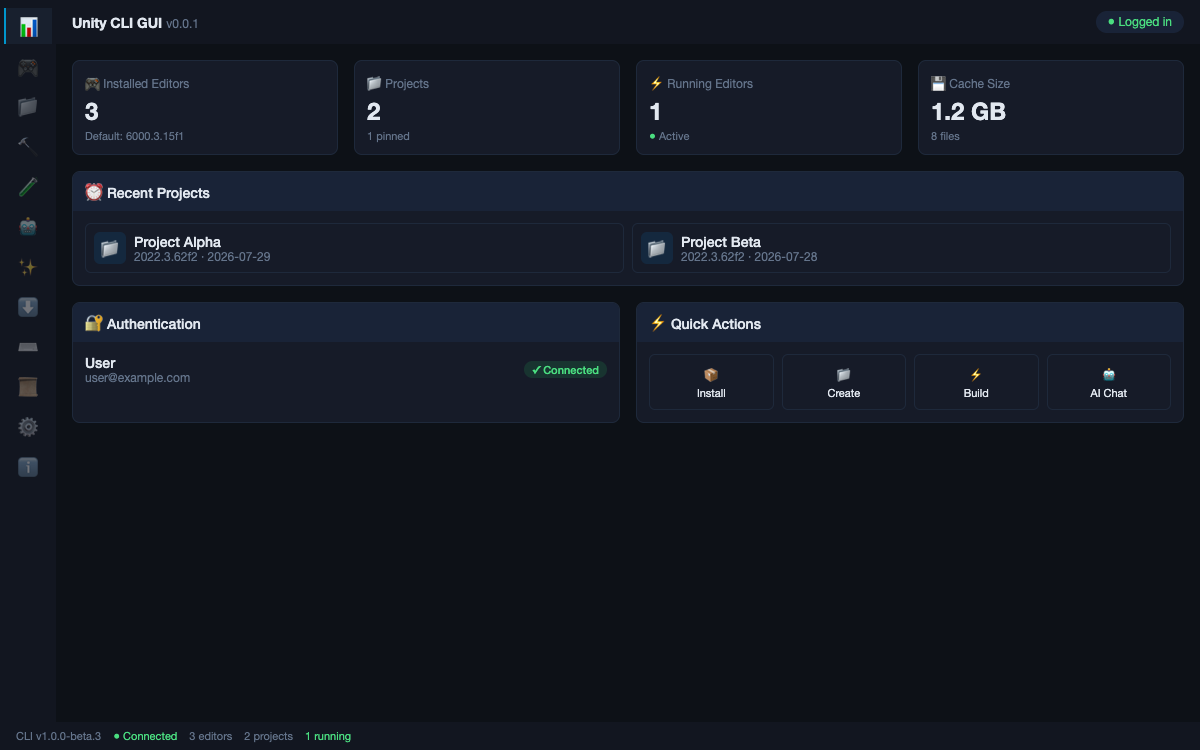The image size is (1200, 750).
Task: Click Connected in the bottom status bar
Action: 145,736
